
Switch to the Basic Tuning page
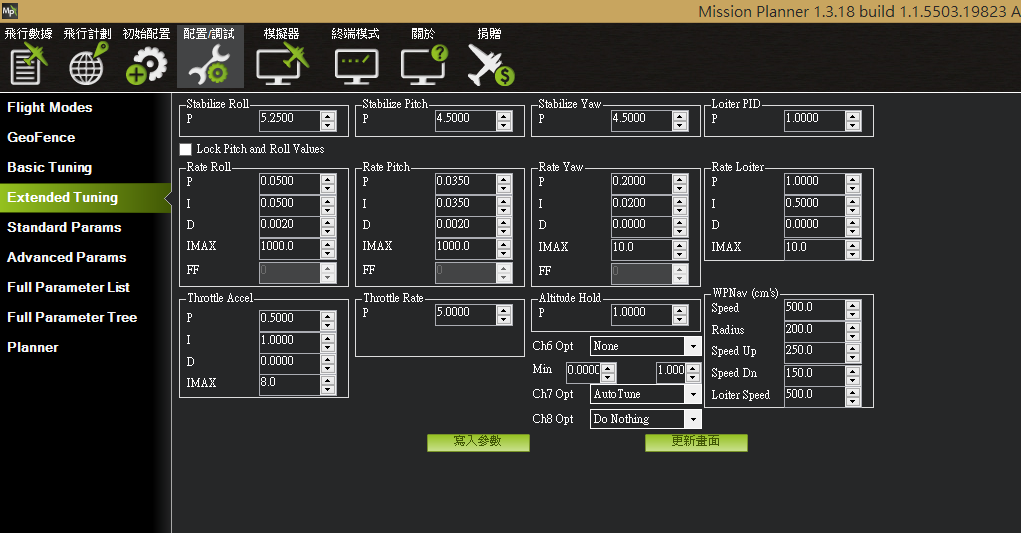pyautogui.click(x=50, y=167)
